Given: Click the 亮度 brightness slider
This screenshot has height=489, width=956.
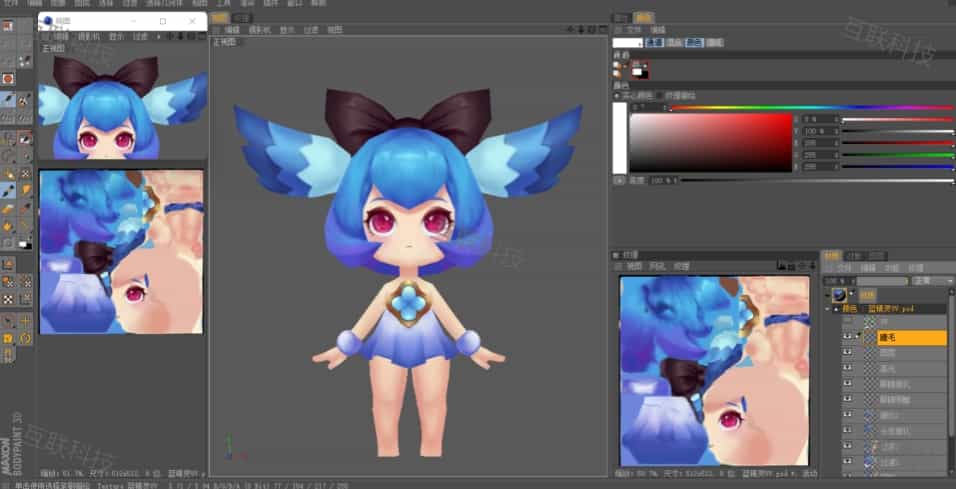Looking at the screenshot, I should [x=817, y=180].
